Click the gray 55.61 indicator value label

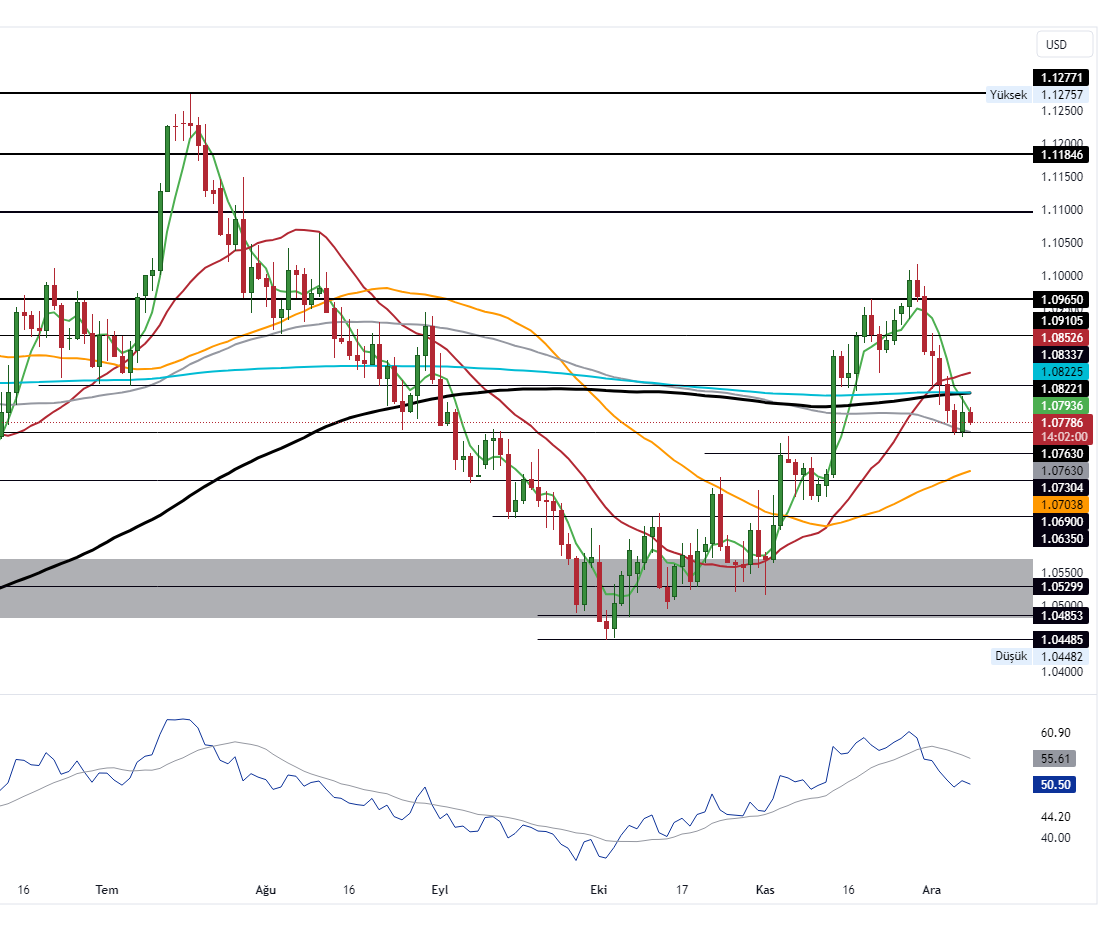click(x=1056, y=758)
